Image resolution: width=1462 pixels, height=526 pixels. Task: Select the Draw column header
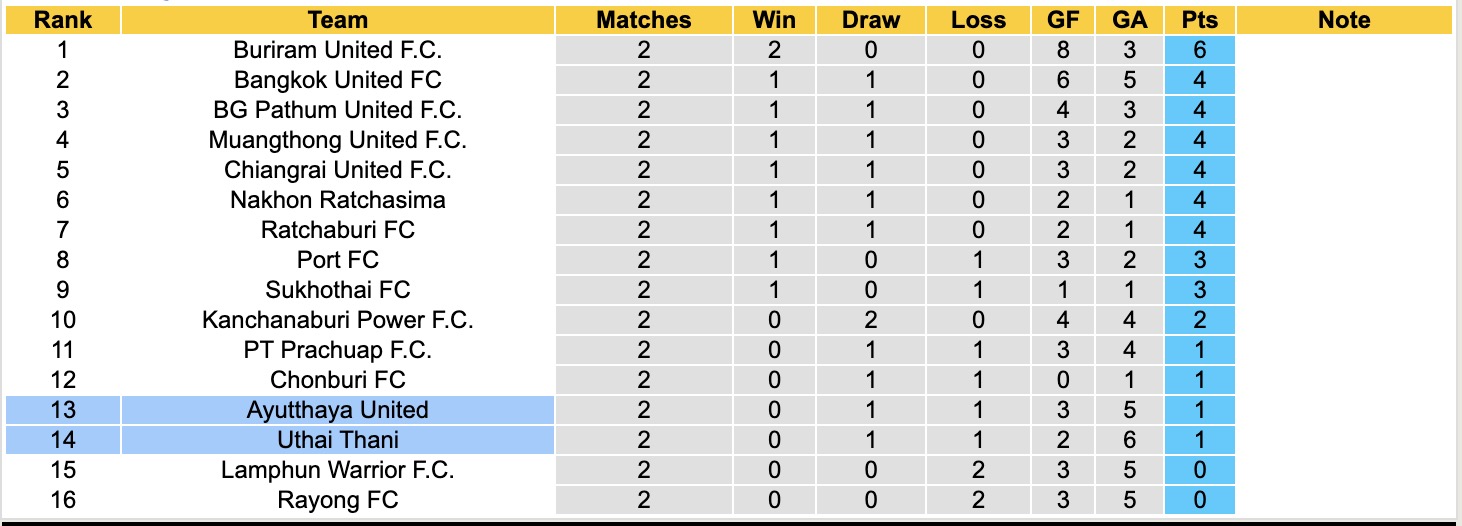tap(870, 20)
